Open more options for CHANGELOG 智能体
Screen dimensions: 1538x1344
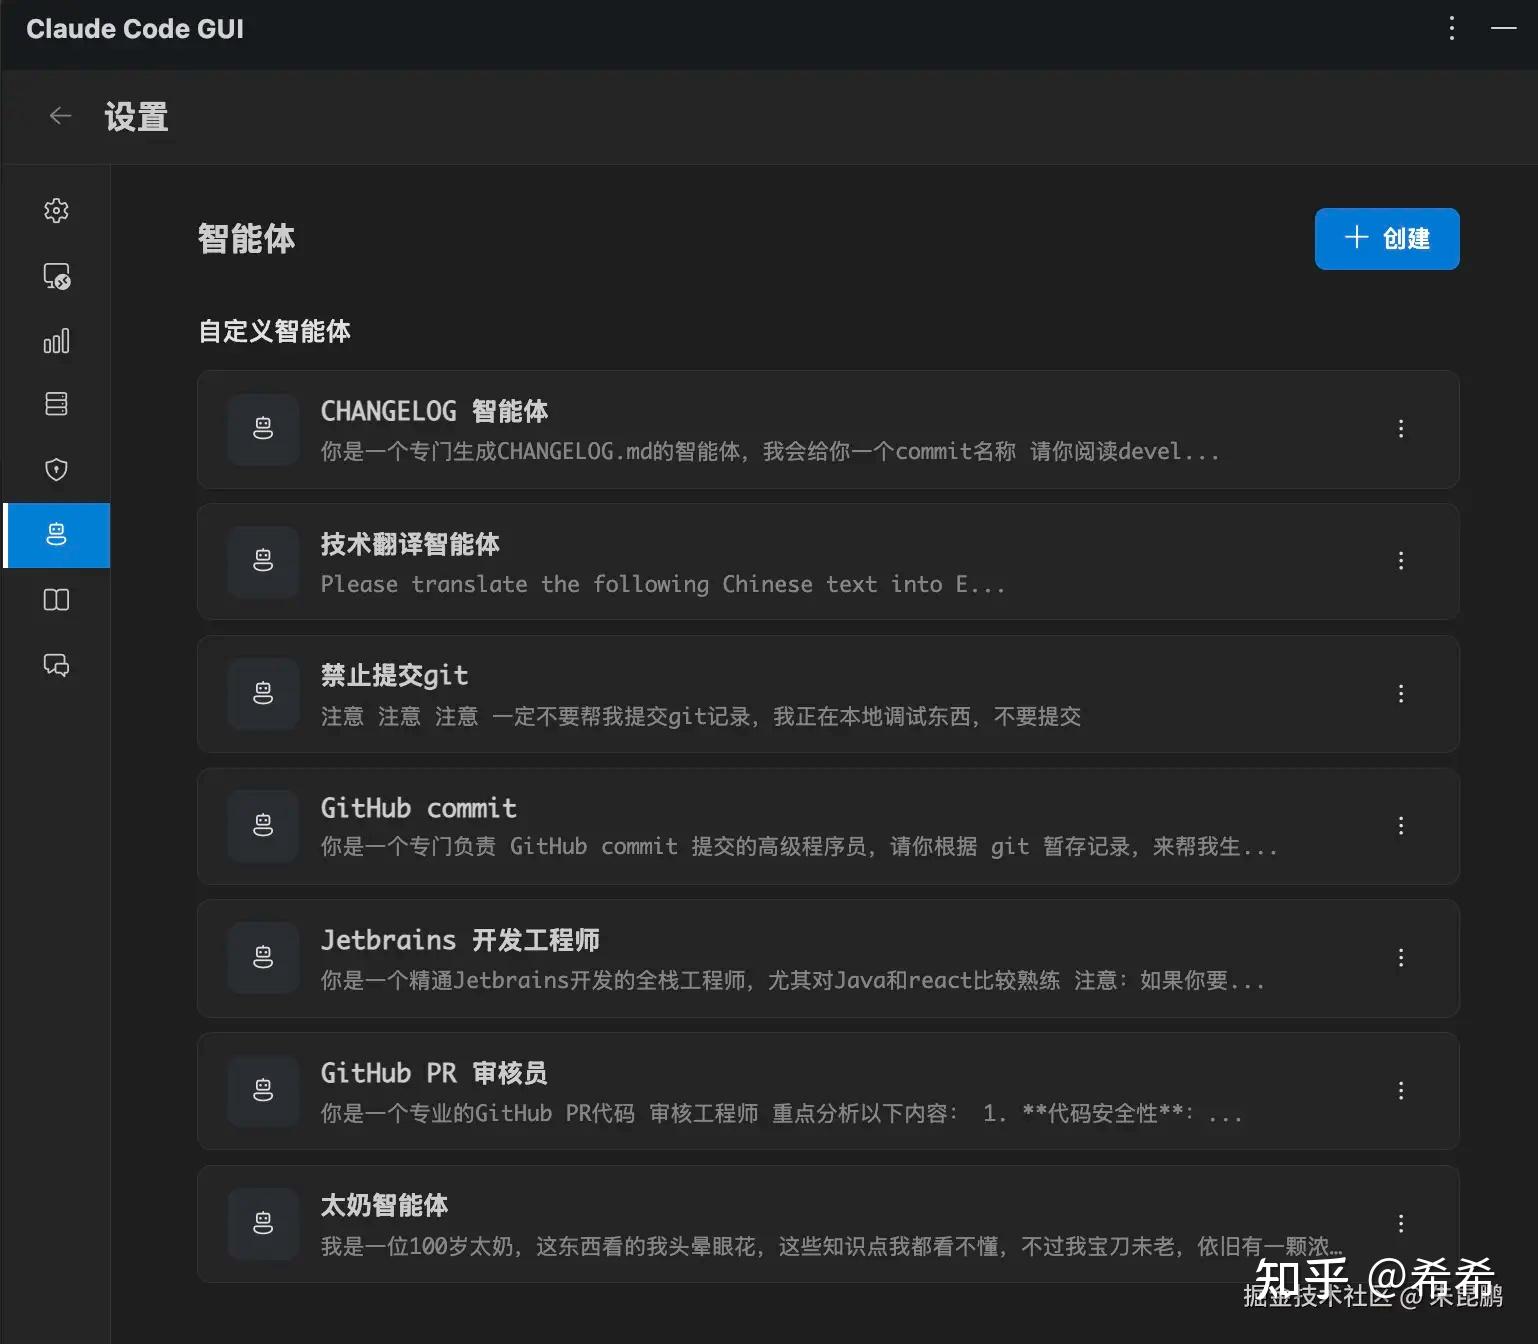tap(1401, 429)
